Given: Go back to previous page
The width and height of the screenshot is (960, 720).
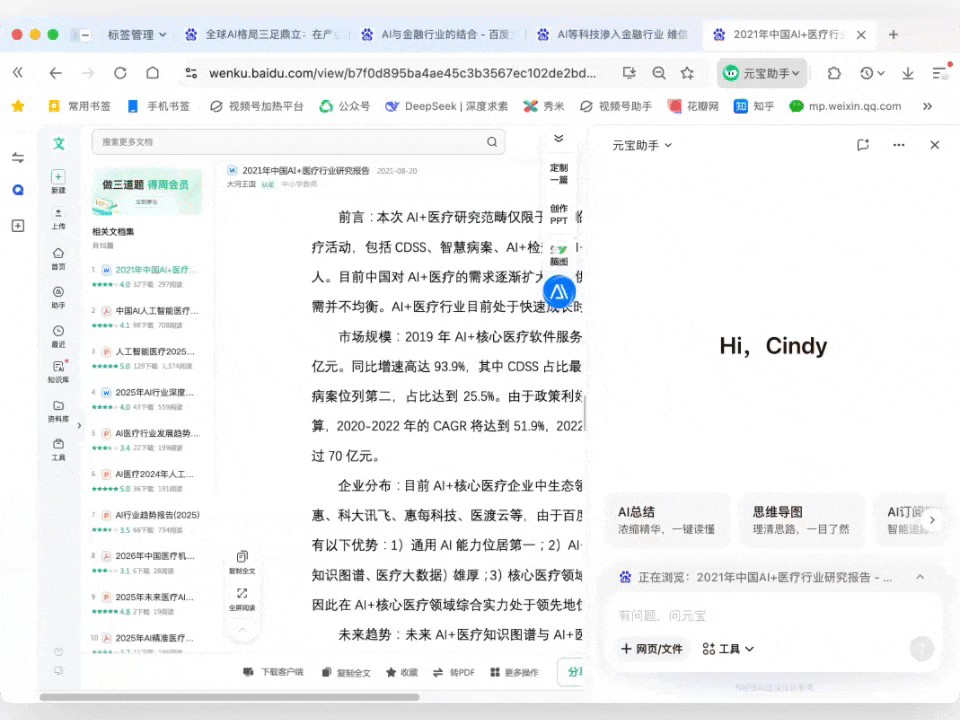Looking at the screenshot, I should coord(56,73).
